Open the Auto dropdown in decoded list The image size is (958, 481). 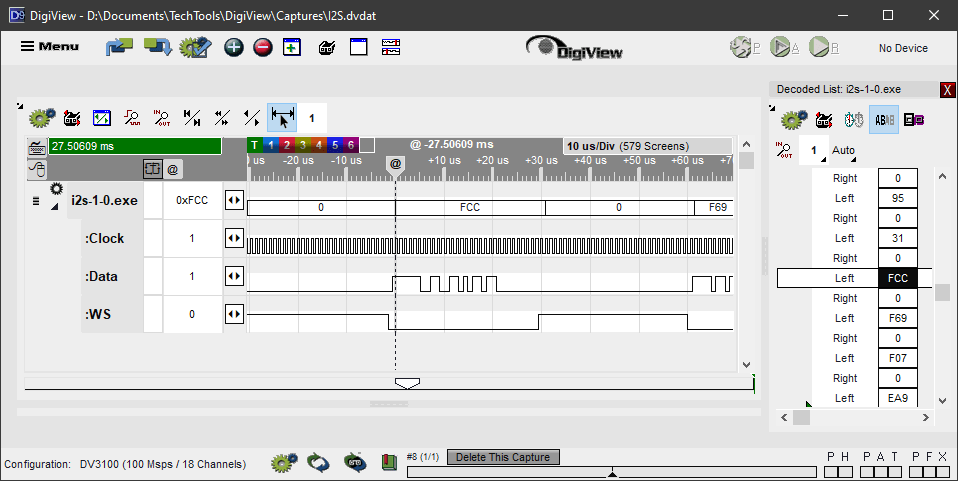pyautogui.click(x=844, y=151)
